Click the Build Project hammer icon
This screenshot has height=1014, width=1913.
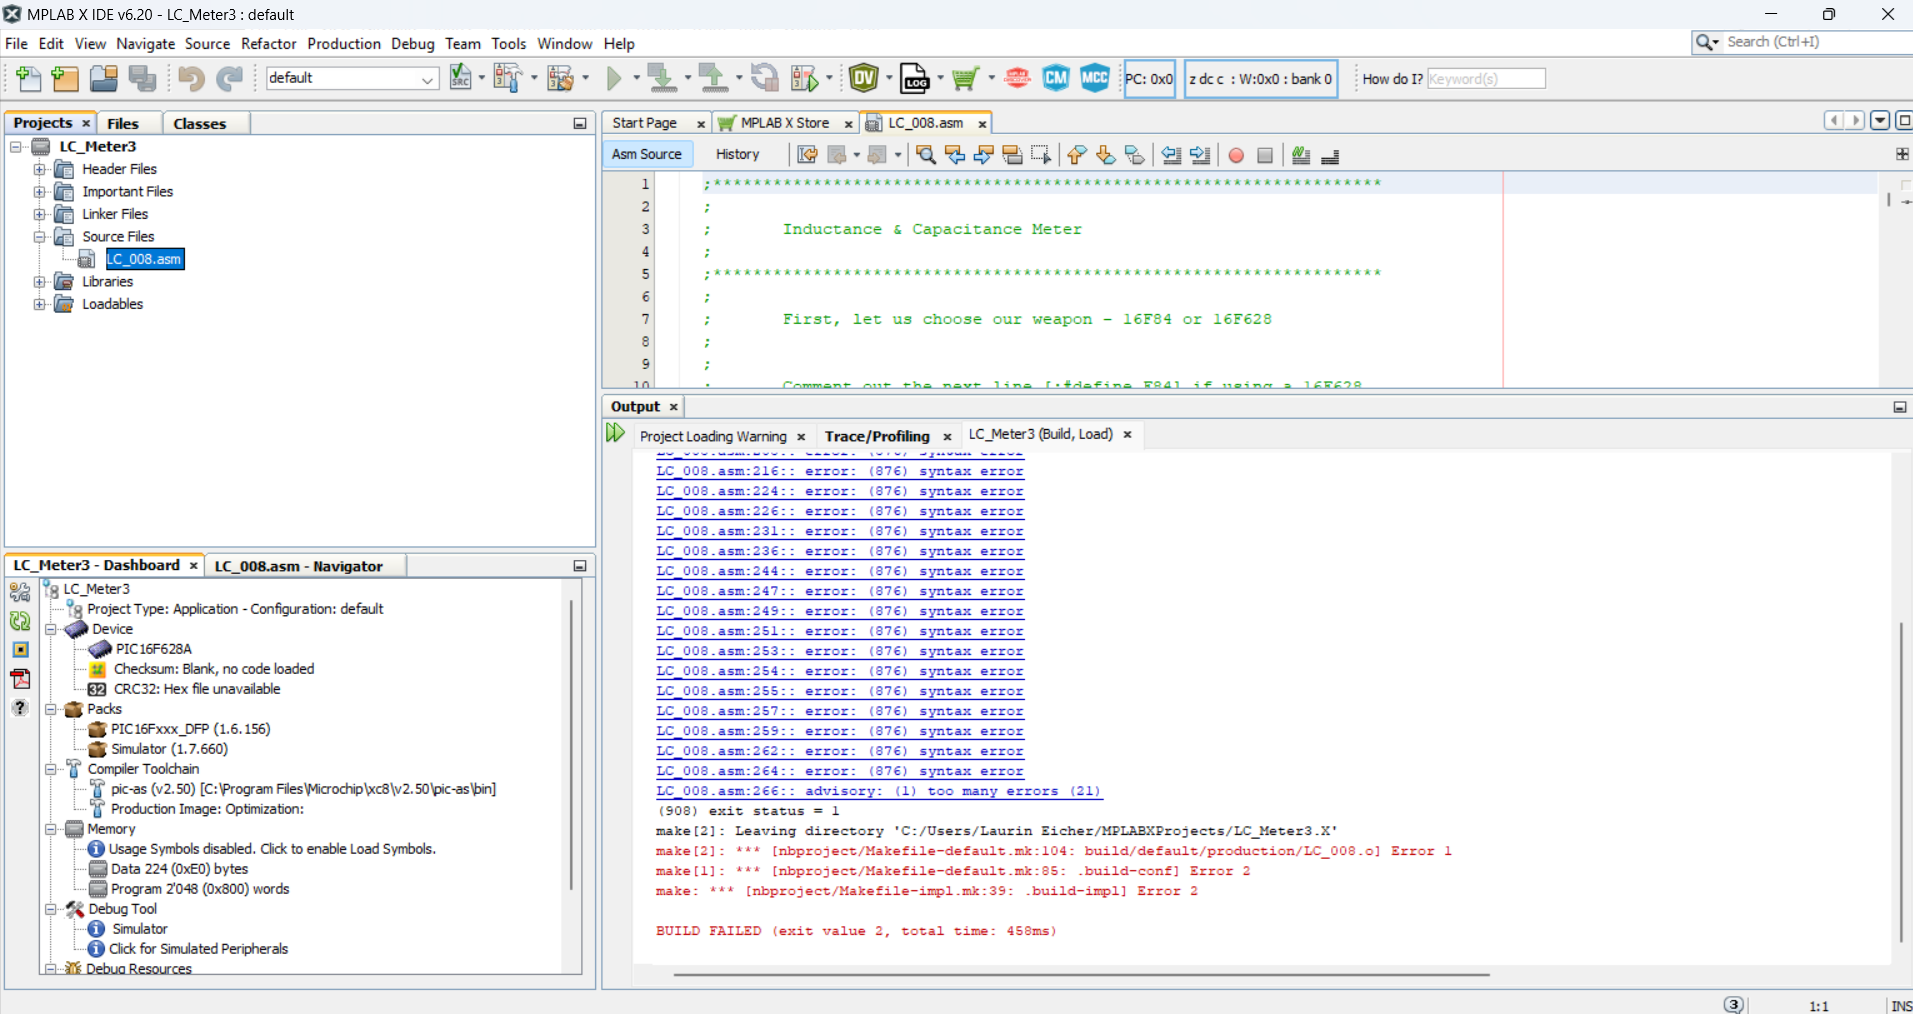pyautogui.click(x=509, y=78)
